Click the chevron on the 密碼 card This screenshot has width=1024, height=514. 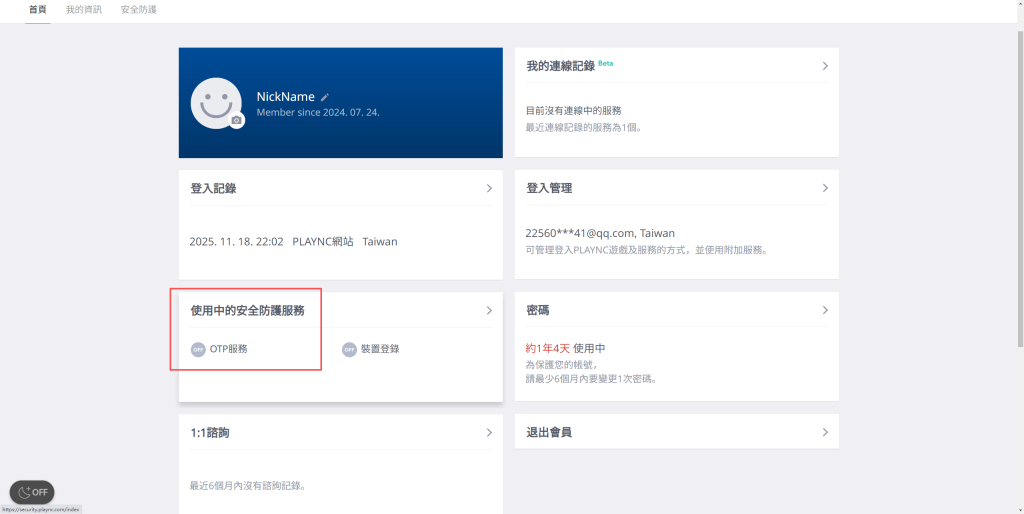825,311
